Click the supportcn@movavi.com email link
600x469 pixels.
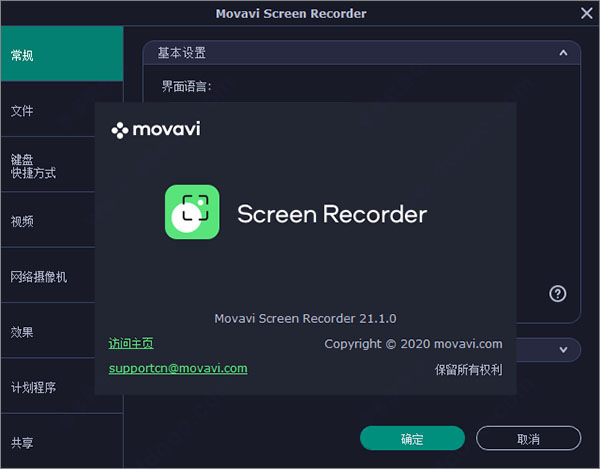point(178,368)
